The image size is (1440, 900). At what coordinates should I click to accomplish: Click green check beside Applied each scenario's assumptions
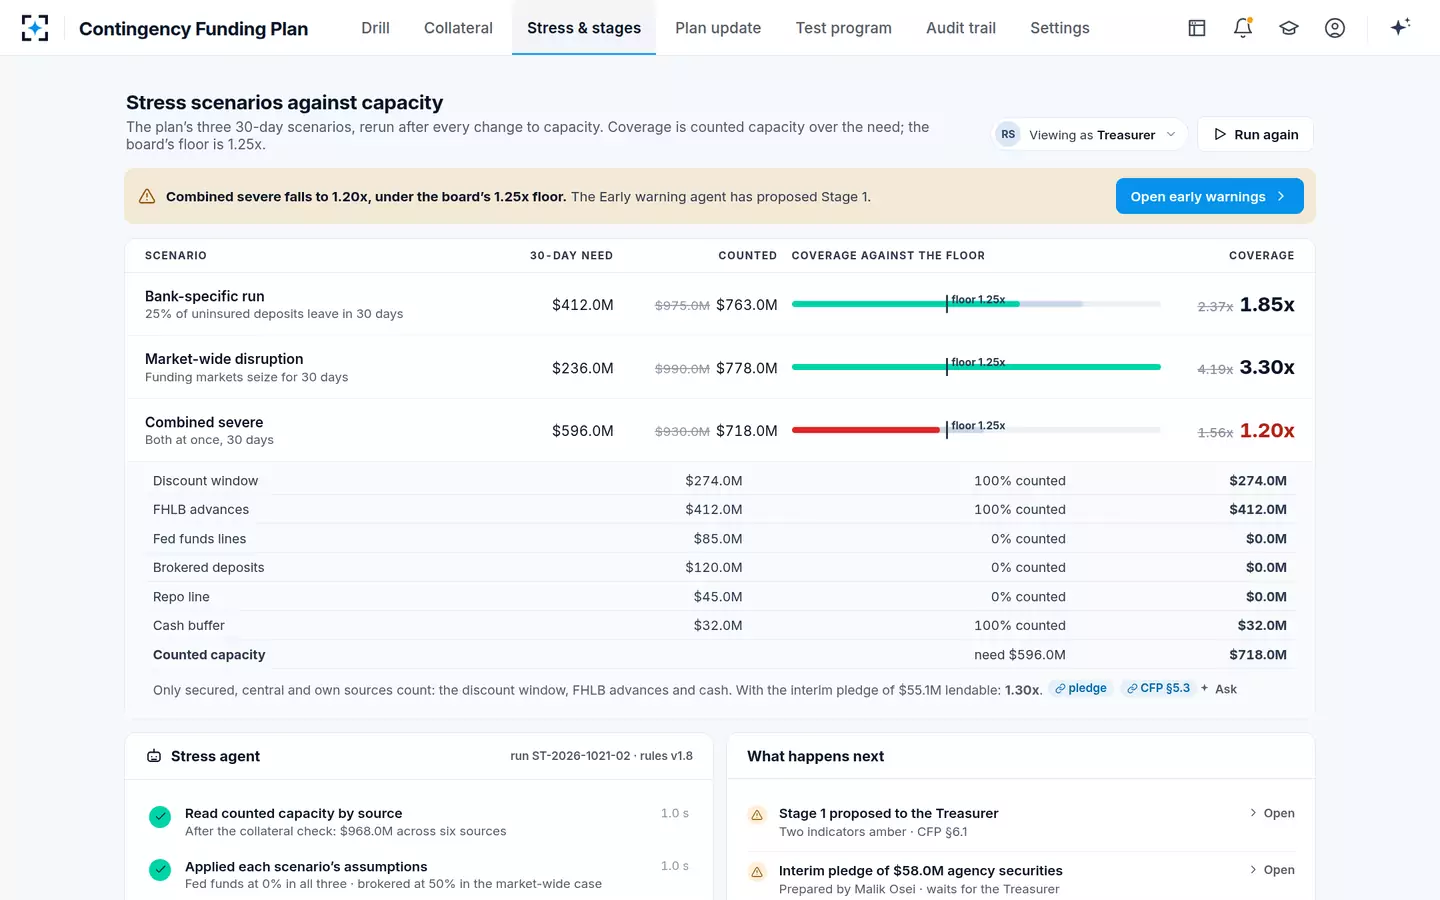pyautogui.click(x=160, y=870)
